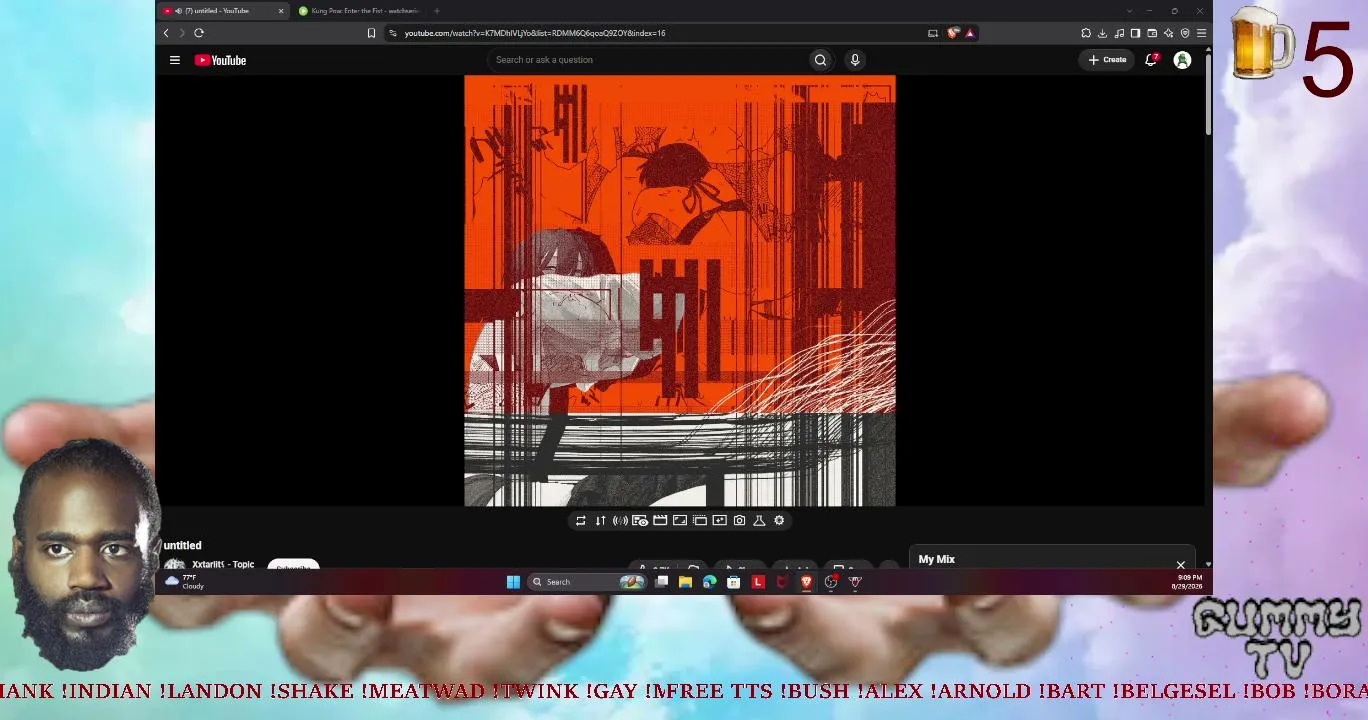Open Microsoft Store from the taskbar
The image size is (1368, 720).
point(733,582)
